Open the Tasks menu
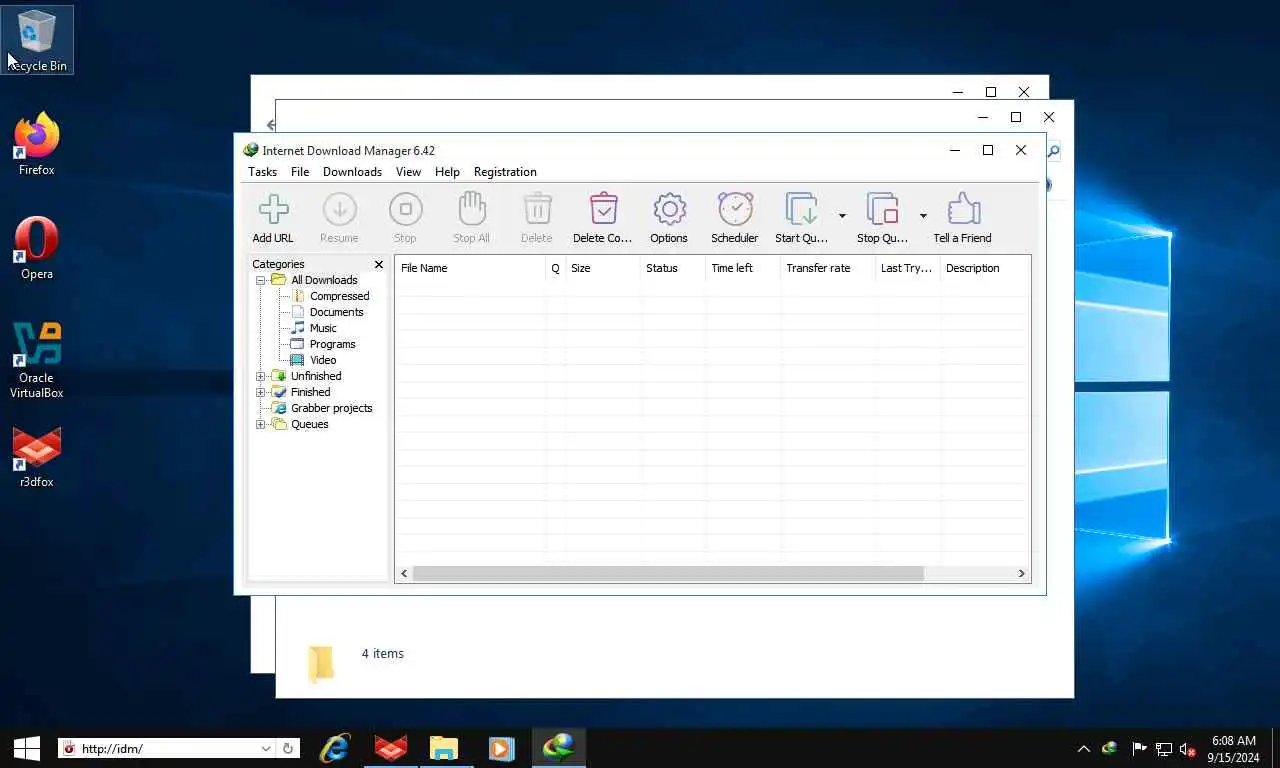This screenshot has height=768, width=1280. pyautogui.click(x=262, y=172)
